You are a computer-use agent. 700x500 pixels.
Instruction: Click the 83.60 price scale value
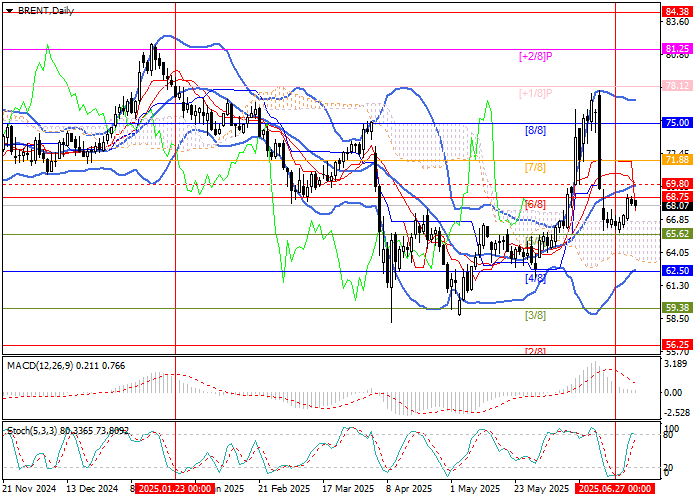point(677,22)
